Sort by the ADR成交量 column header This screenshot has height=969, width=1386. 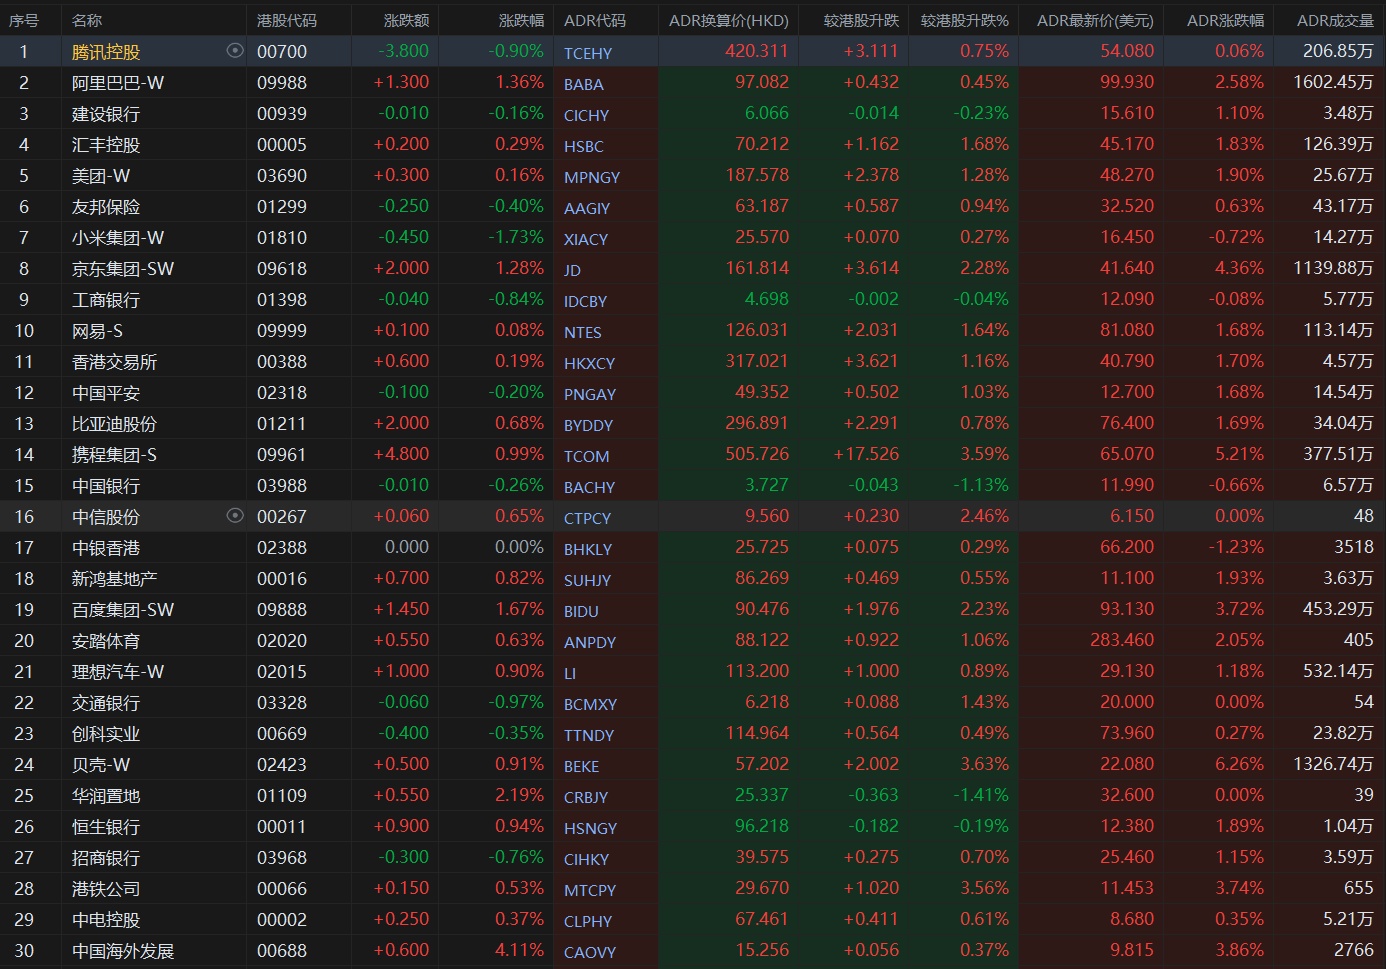(1334, 20)
